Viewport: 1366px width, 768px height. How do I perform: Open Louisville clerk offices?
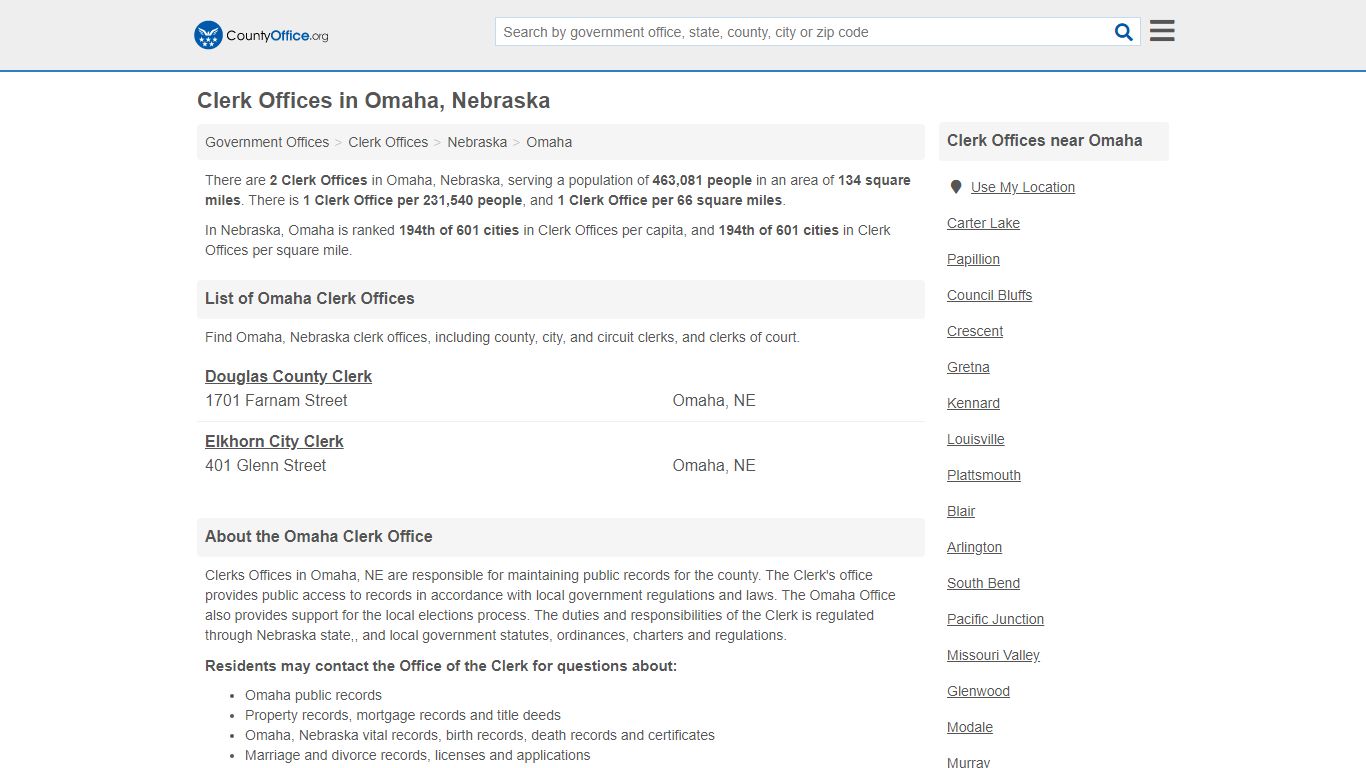[976, 439]
